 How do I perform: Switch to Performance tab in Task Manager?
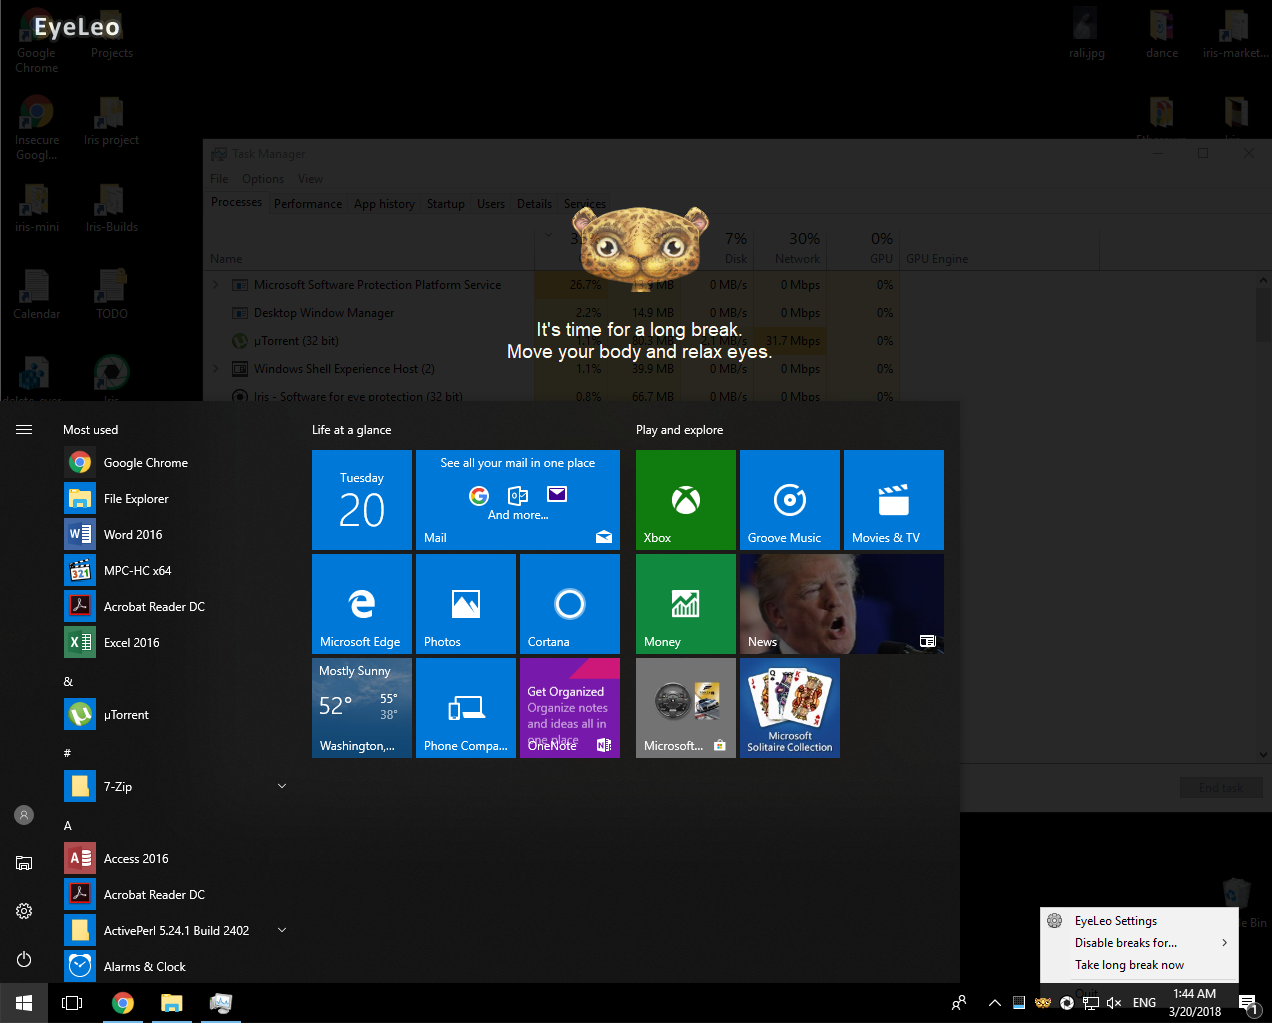tap(308, 204)
